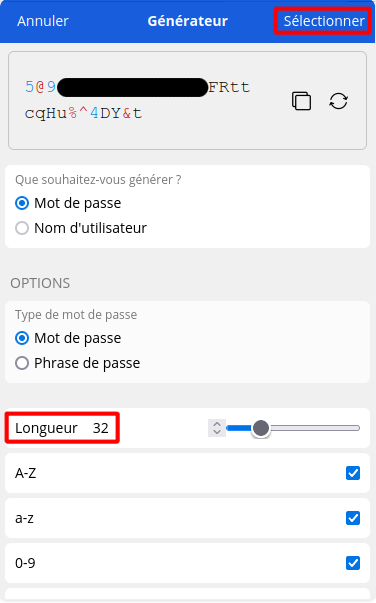The height and width of the screenshot is (603, 376).
Task: Confirm with the Sélectionner button
Action: (x=324, y=21)
